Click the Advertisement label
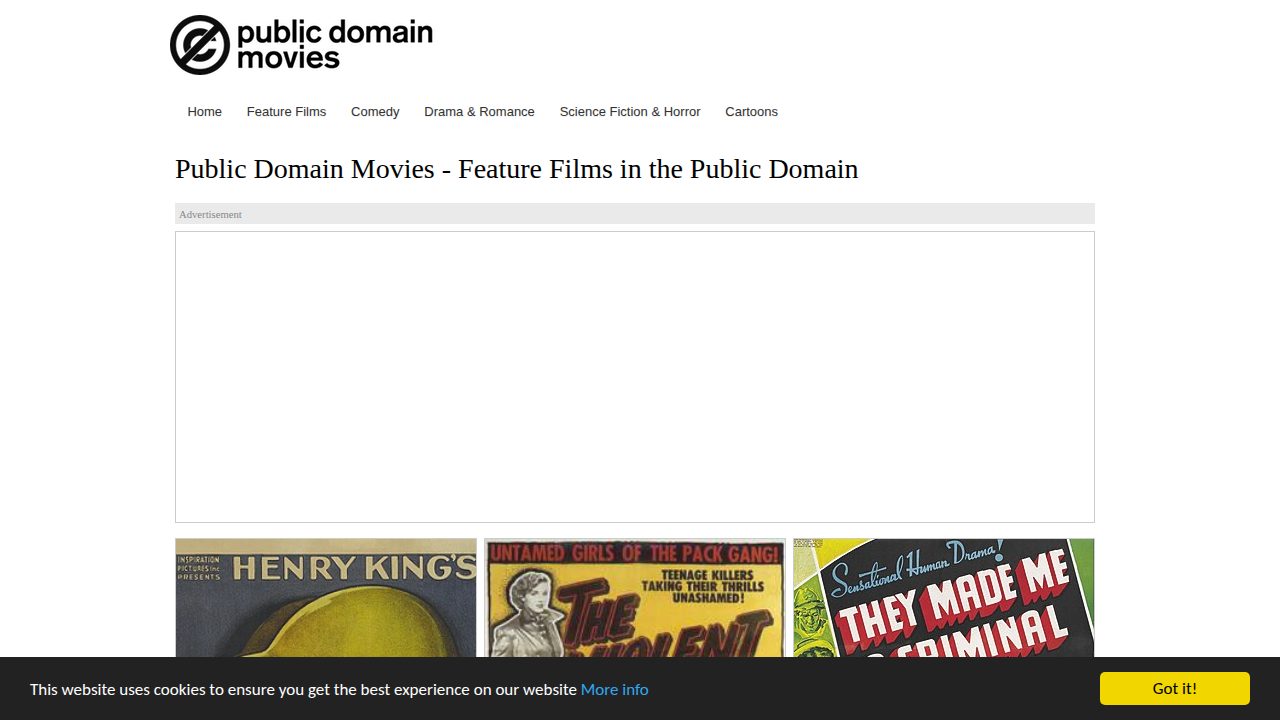Viewport: 1280px width, 720px height. tap(210, 214)
